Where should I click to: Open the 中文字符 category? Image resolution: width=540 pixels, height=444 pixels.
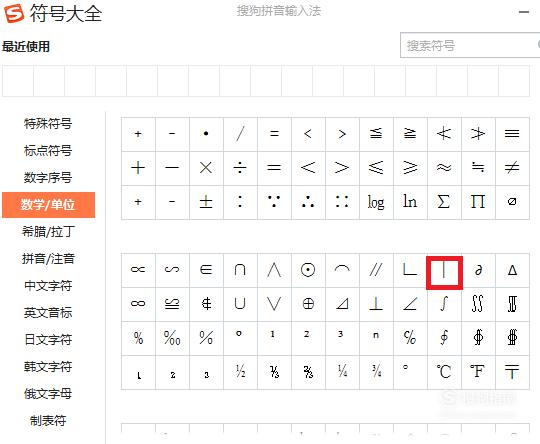tap(48, 286)
